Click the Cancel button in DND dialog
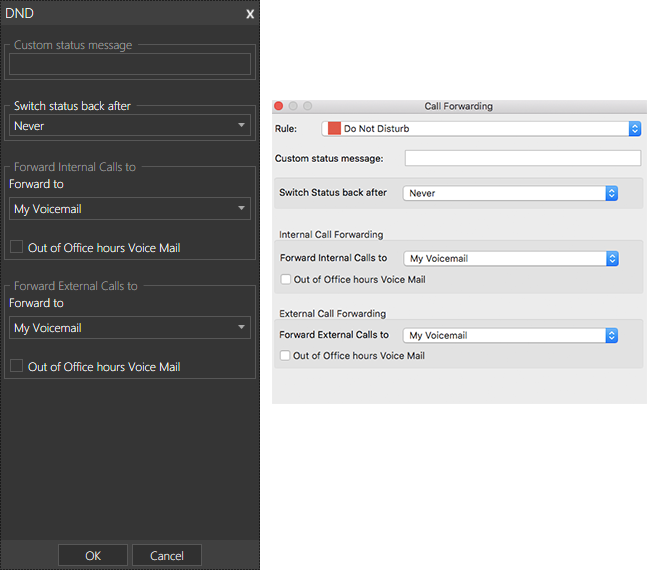 167,556
